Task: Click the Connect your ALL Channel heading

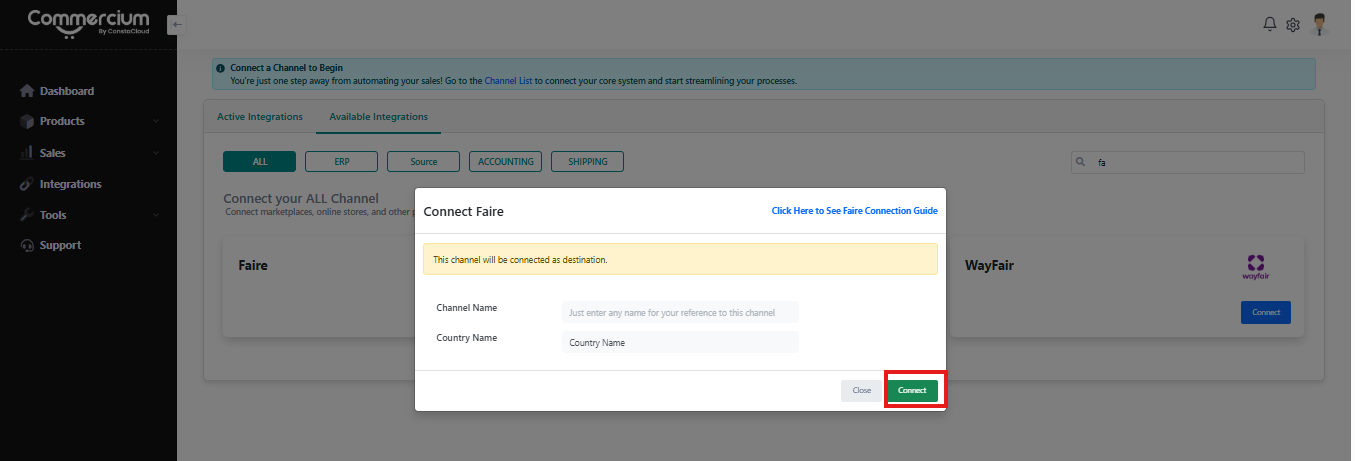Action: tap(301, 199)
